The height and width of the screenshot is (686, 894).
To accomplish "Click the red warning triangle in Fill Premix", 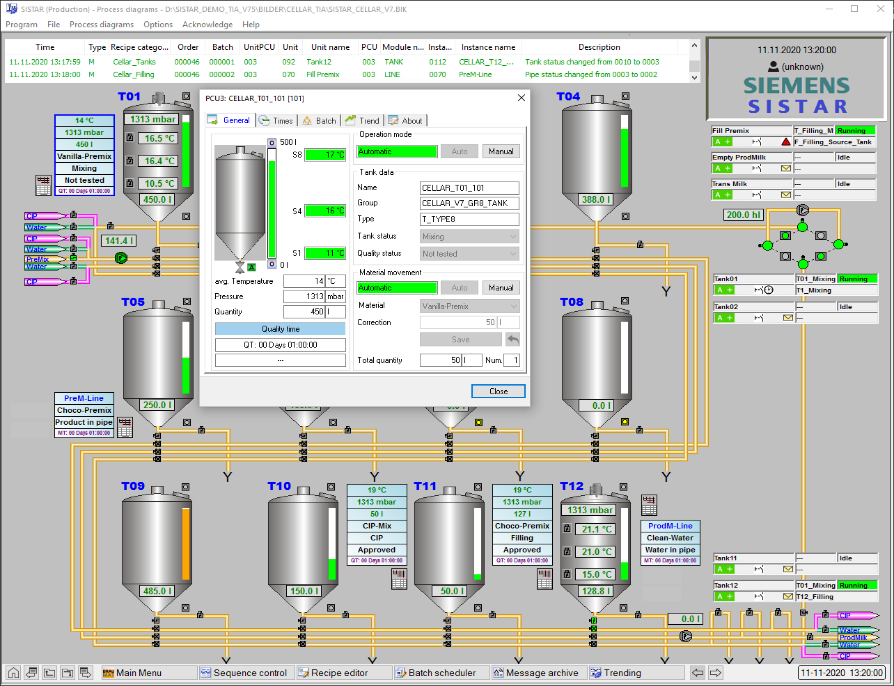I will [786, 141].
